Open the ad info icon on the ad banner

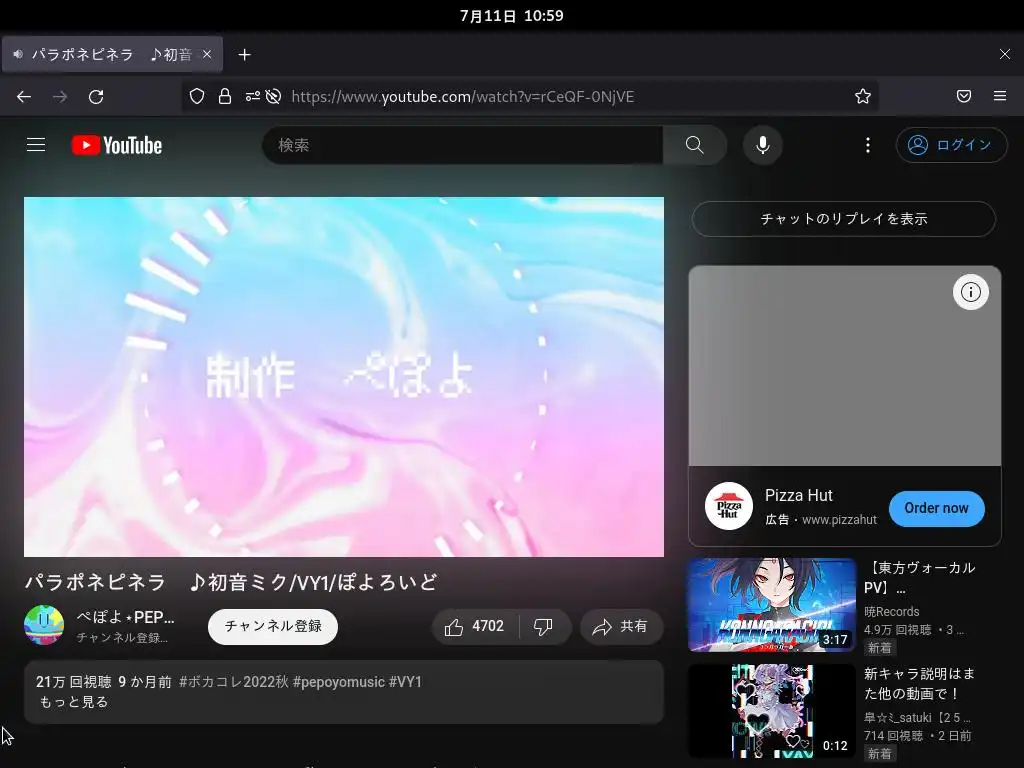970,292
